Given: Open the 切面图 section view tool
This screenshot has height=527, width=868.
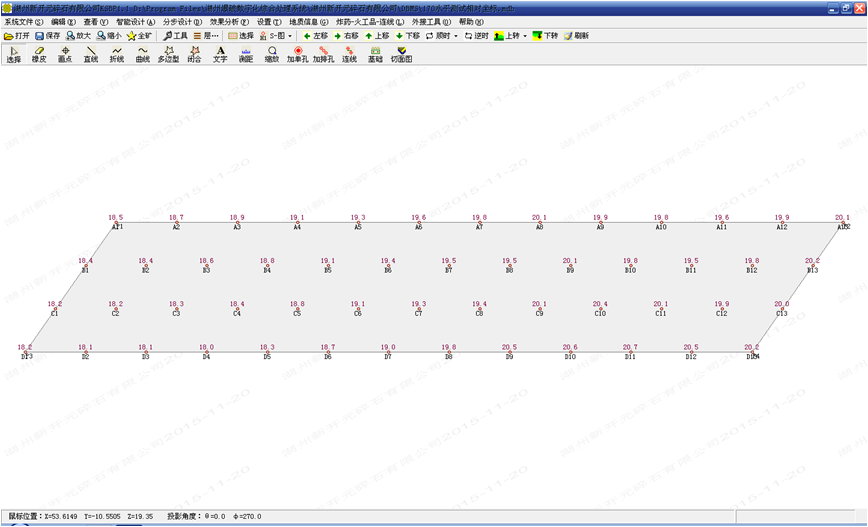Looking at the screenshot, I should pos(401,54).
